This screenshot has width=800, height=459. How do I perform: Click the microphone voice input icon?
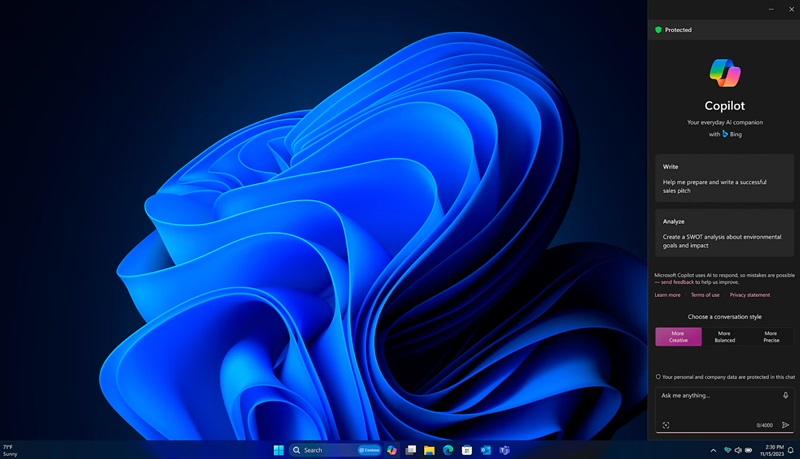click(786, 395)
